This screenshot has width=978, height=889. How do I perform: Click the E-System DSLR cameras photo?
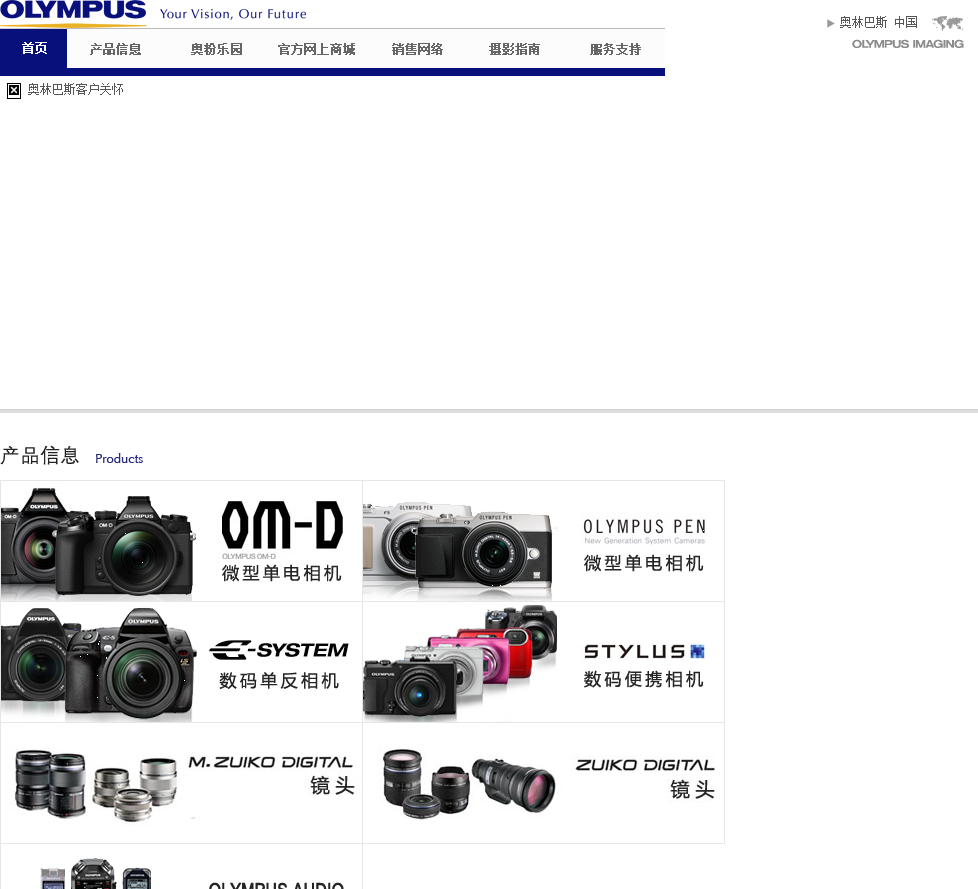pyautogui.click(x=98, y=663)
